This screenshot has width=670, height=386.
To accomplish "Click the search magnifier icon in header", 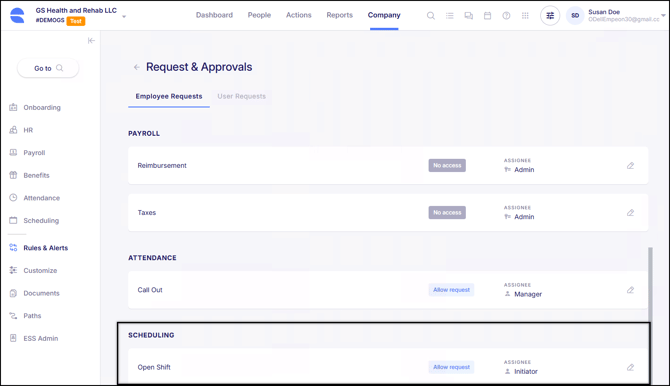I will click(x=431, y=16).
